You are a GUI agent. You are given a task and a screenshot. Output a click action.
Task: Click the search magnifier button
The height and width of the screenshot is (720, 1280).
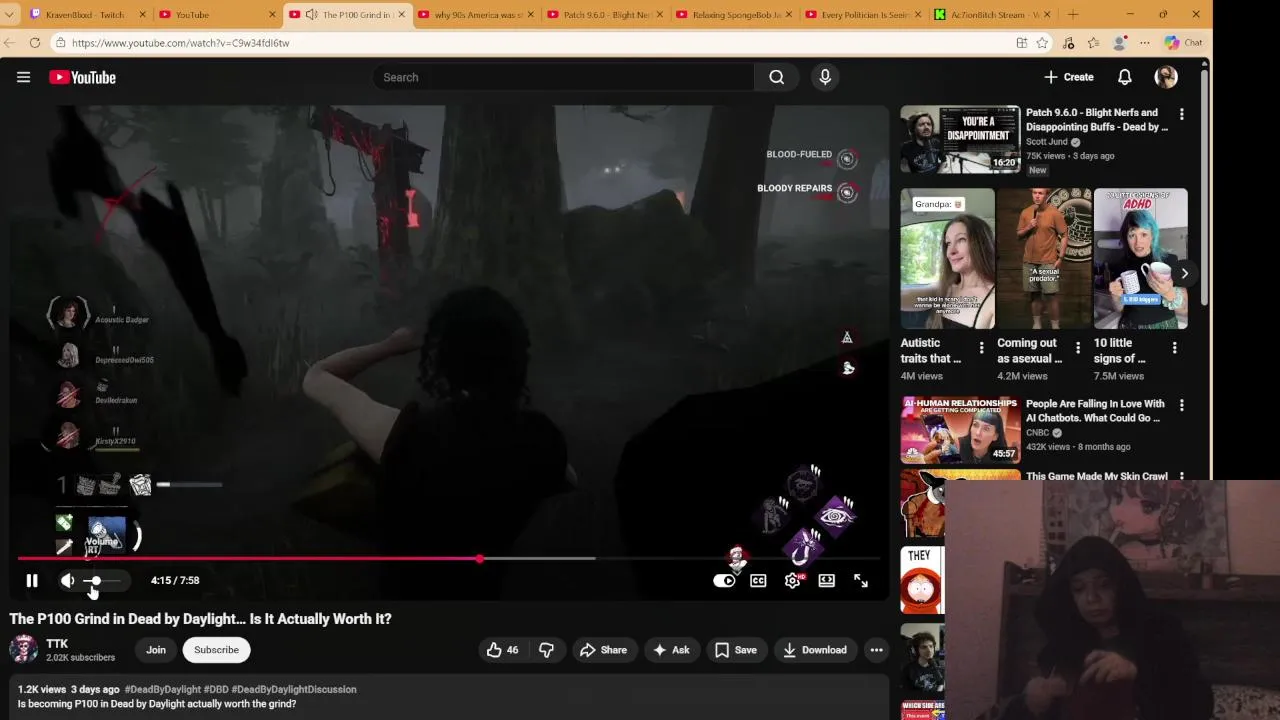pos(776,77)
